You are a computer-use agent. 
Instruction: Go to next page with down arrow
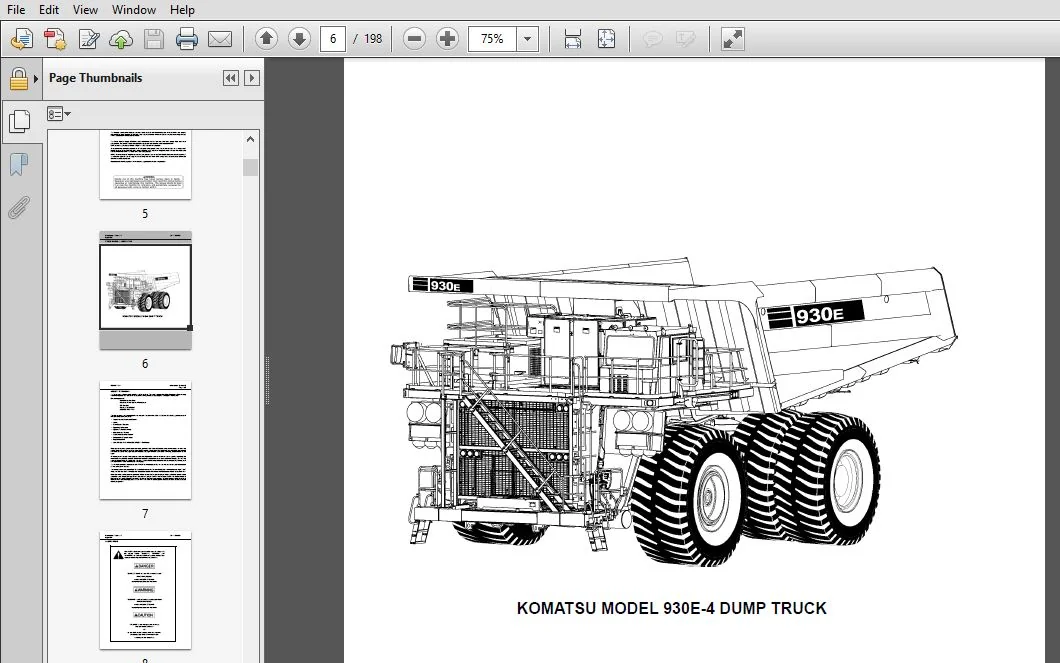pyautogui.click(x=299, y=39)
